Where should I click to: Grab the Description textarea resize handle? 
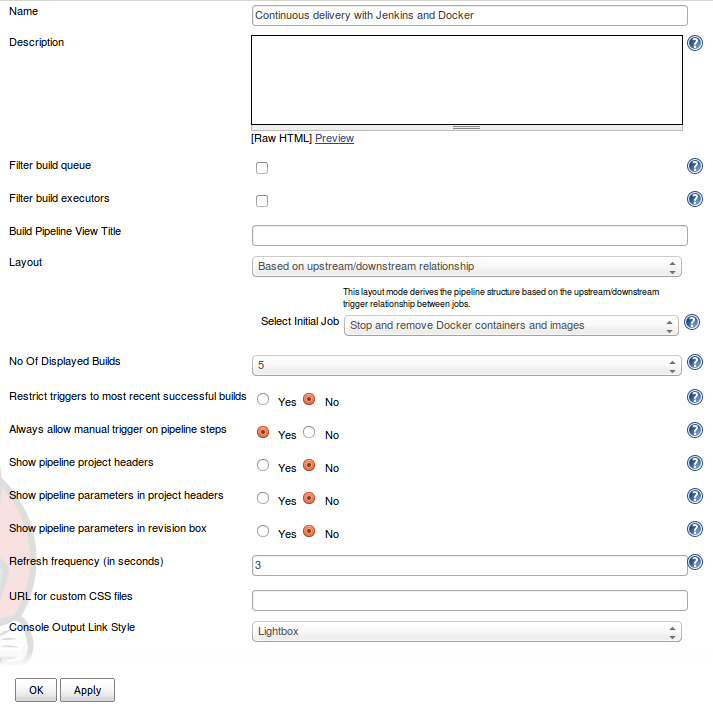pos(467,128)
